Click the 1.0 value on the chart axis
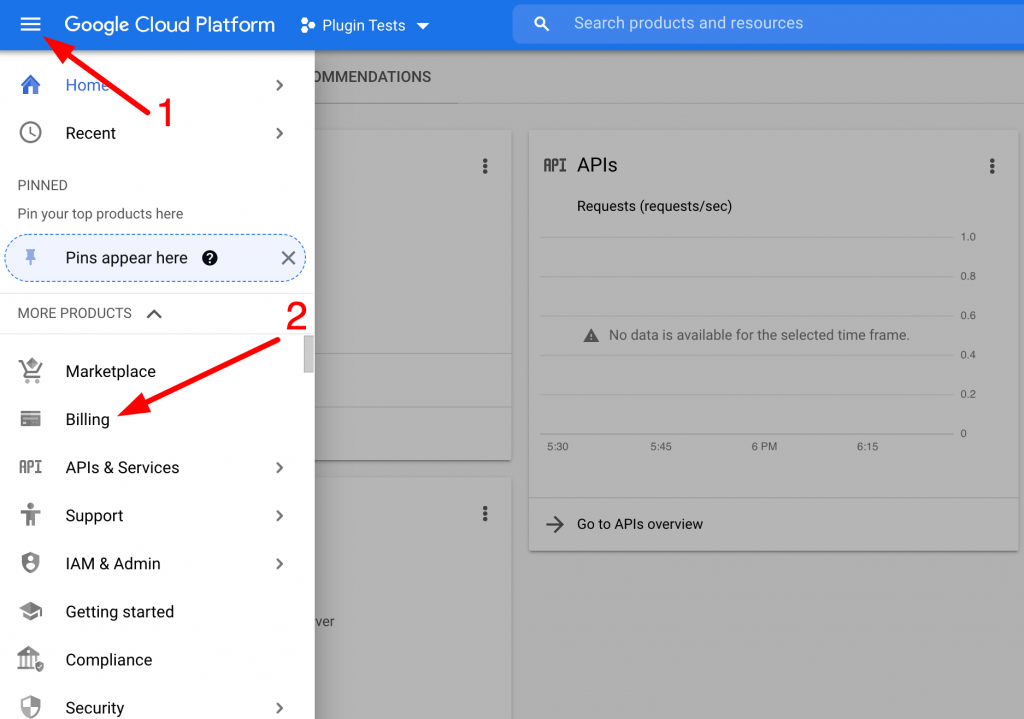The height and width of the screenshot is (719, 1024). [x=968, y=237]
